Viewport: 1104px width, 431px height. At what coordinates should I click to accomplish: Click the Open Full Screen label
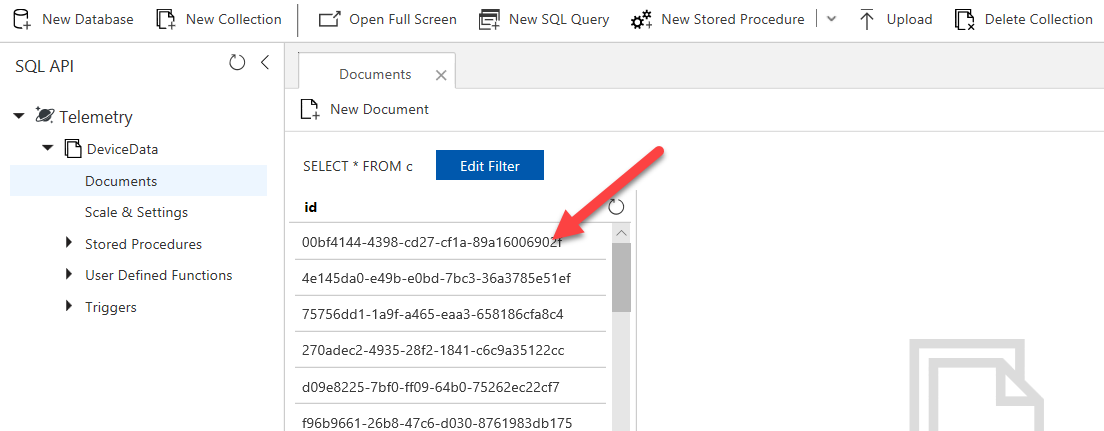point(403,19)
